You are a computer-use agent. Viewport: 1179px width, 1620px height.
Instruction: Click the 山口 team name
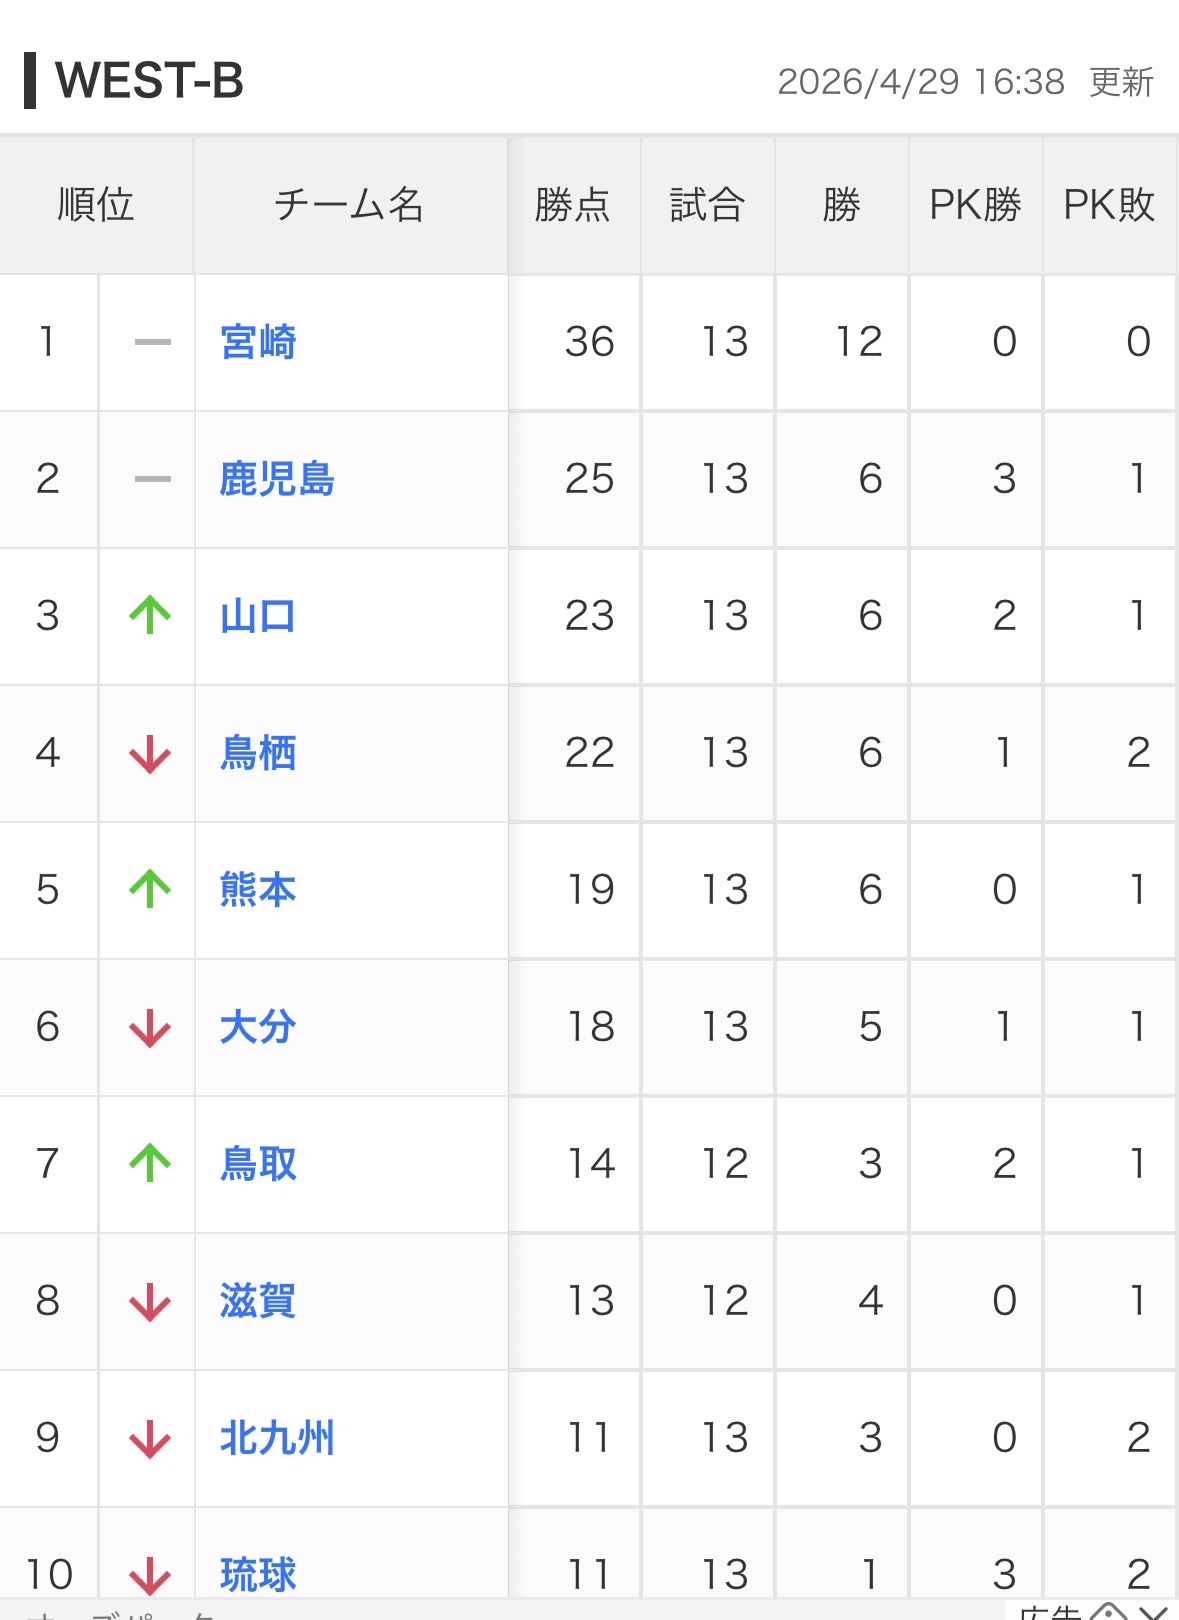coord(258,616)
